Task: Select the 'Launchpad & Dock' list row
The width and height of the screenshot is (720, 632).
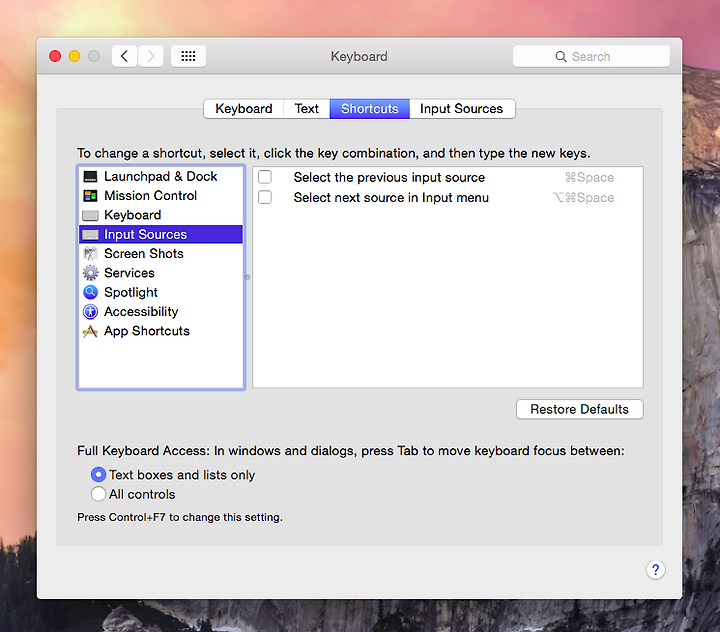Action: click(x=161, y=177)
